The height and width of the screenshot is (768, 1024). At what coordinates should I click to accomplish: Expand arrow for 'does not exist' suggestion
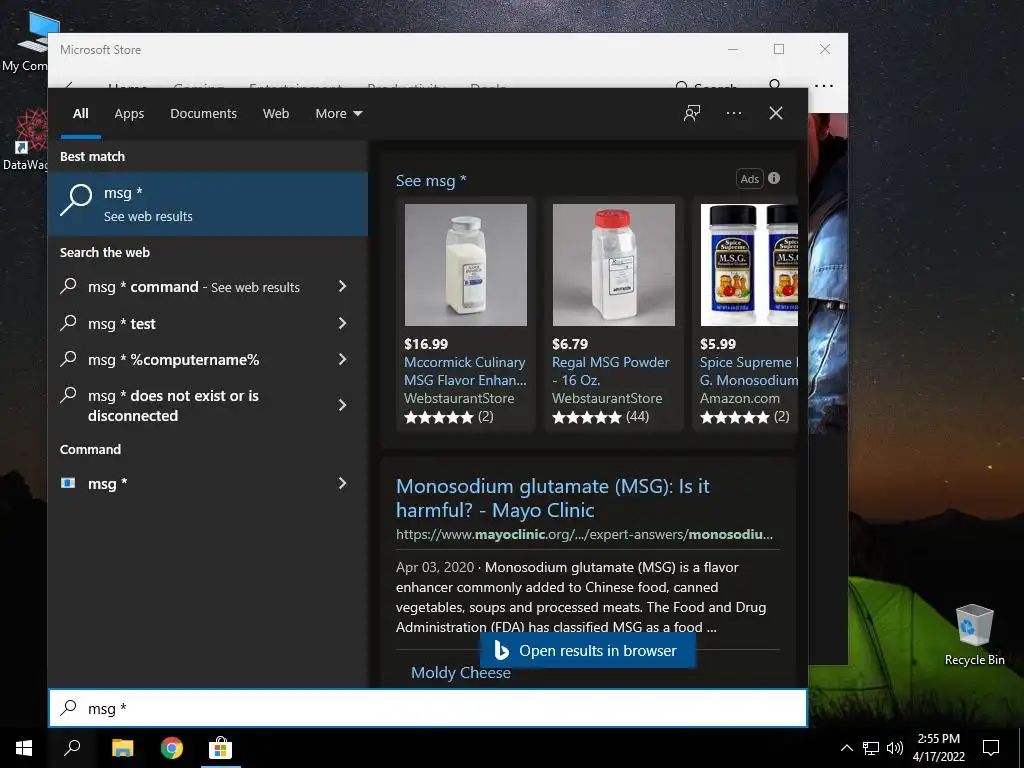[x=343, y=405]
